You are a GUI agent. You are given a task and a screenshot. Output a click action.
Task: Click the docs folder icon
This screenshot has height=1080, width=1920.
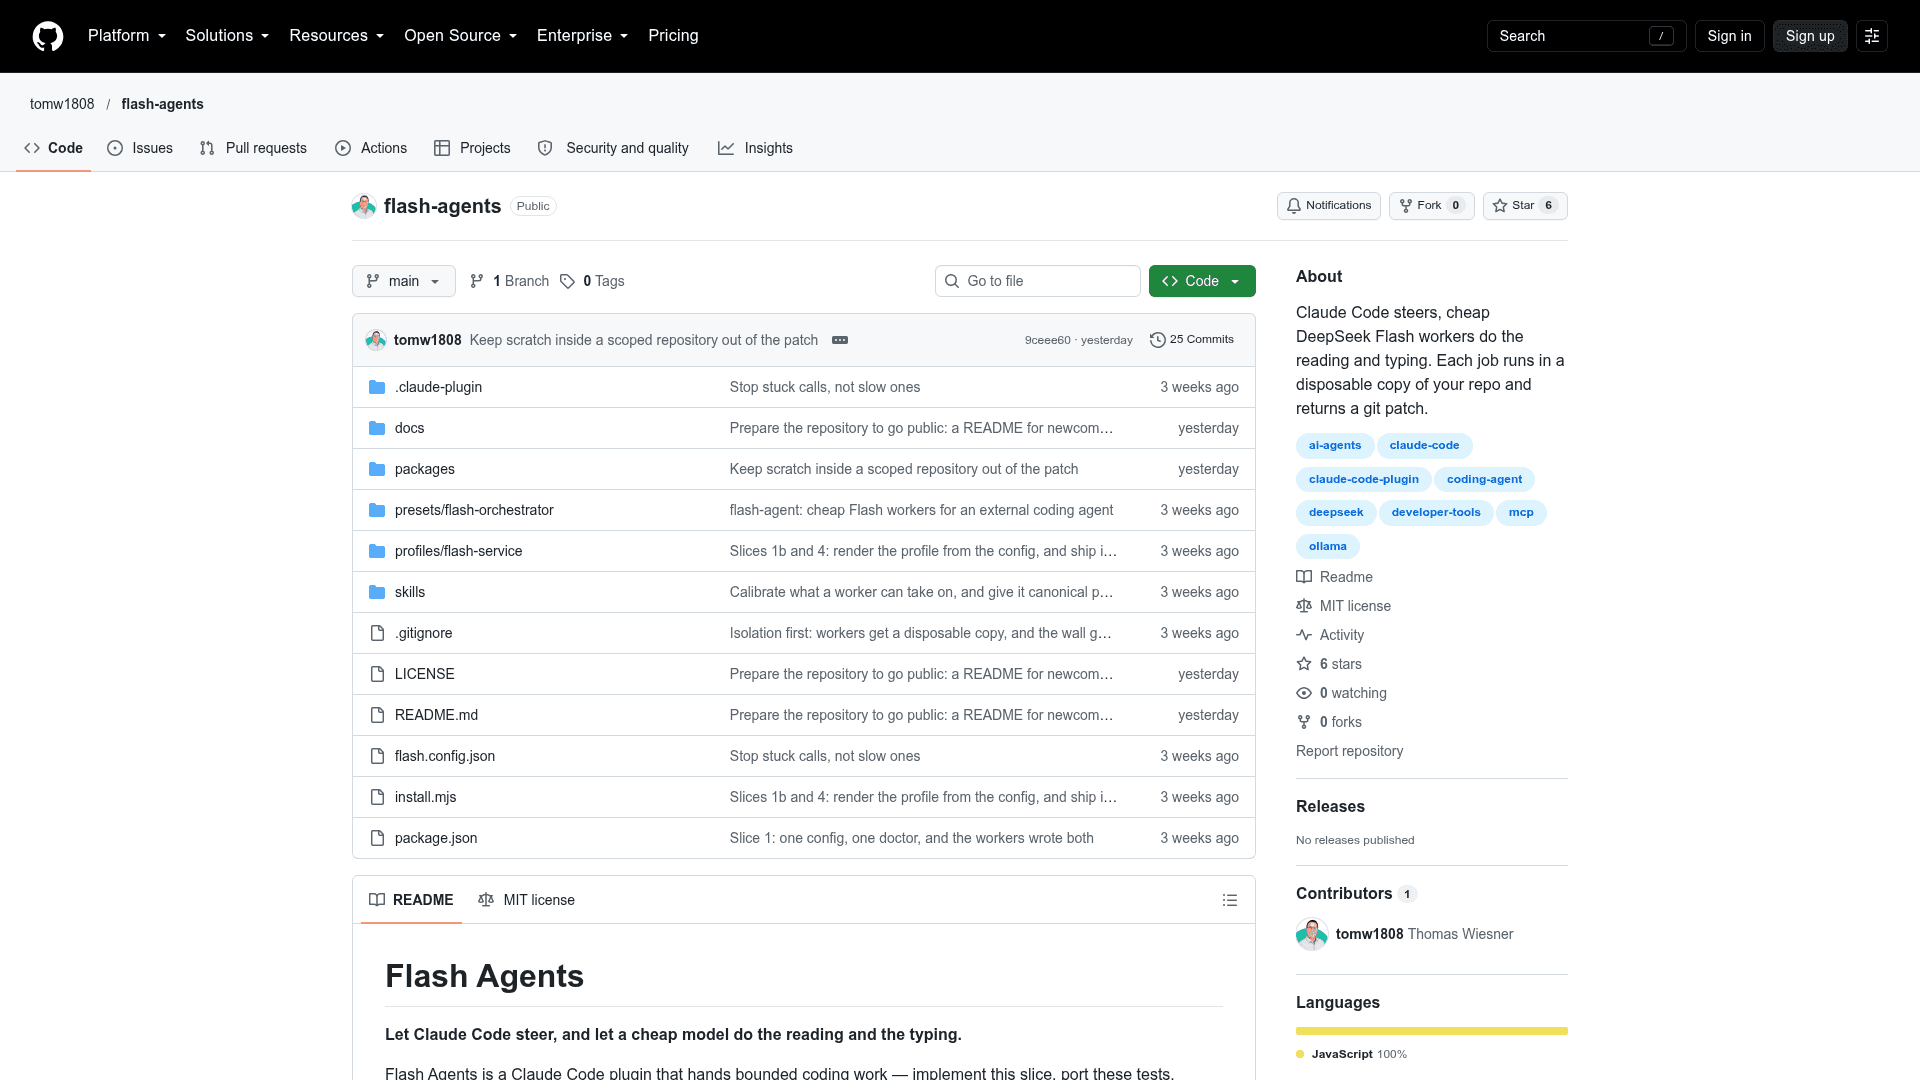377,428
